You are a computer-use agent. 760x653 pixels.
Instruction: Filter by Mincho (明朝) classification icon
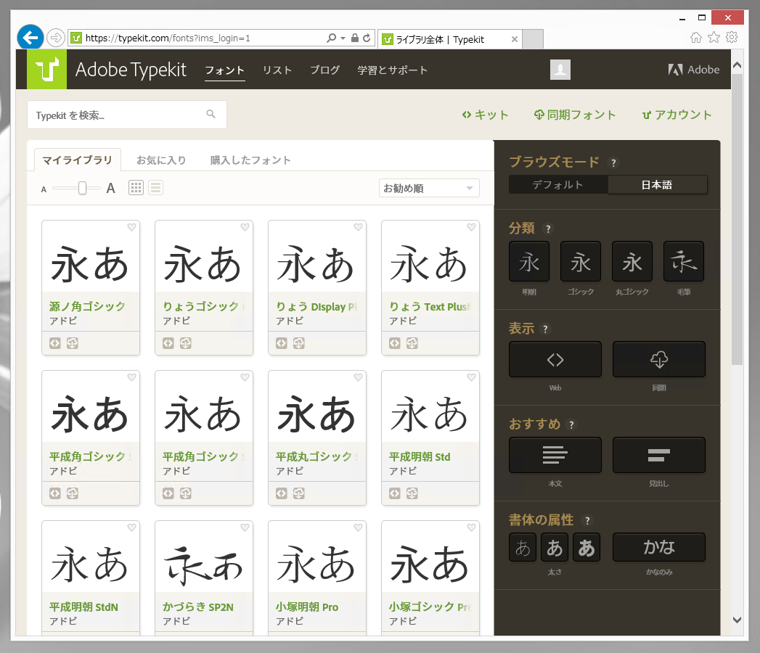529,262
